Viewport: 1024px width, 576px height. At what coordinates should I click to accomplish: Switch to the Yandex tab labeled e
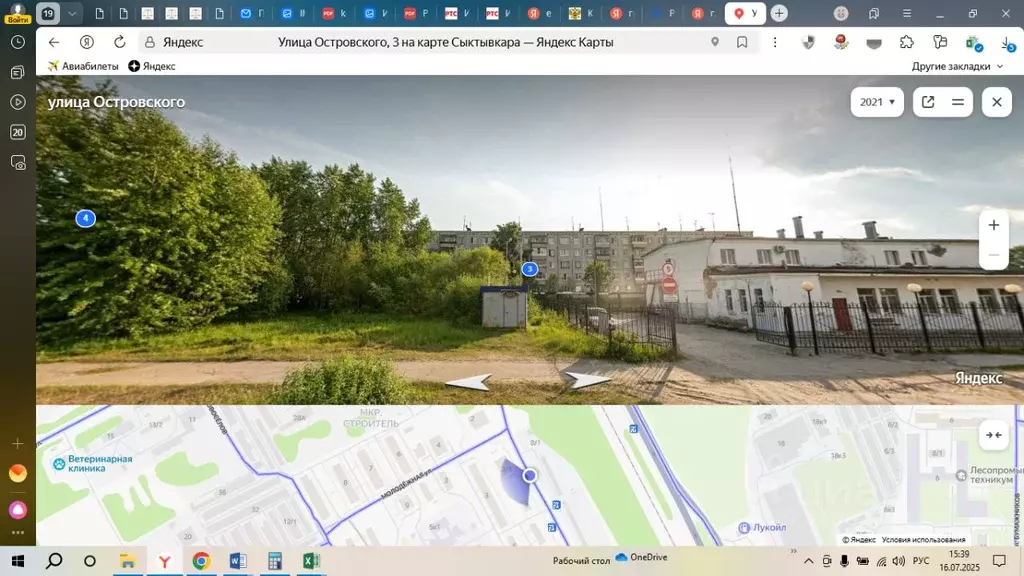click(539, 13)
